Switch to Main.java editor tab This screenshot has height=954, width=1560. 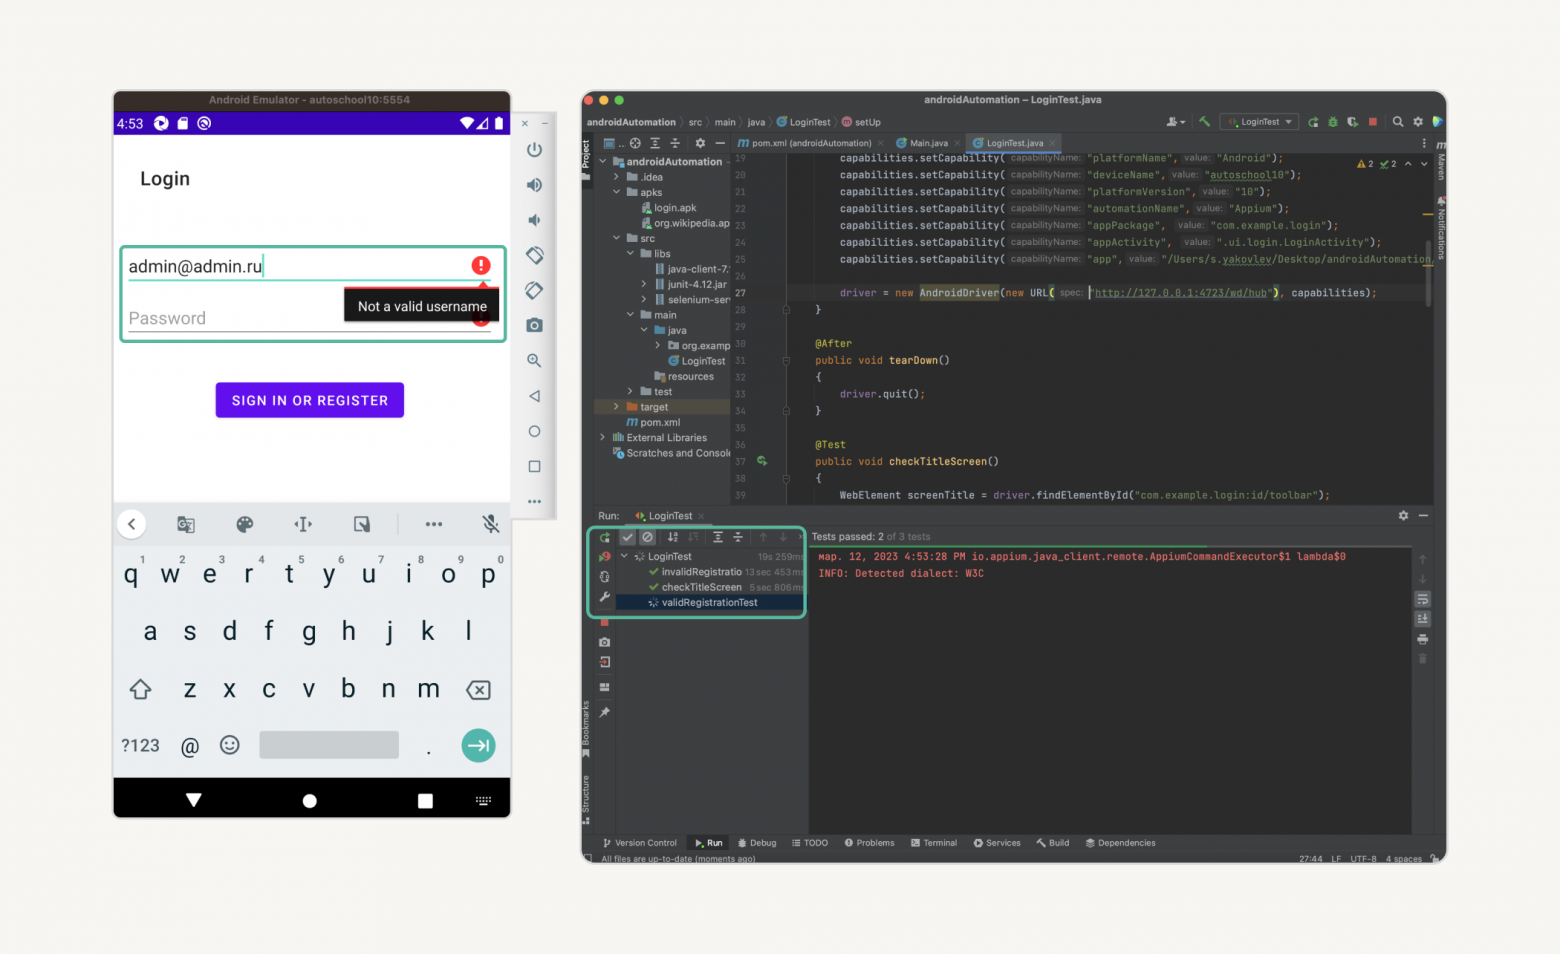(x=928, y=143)
